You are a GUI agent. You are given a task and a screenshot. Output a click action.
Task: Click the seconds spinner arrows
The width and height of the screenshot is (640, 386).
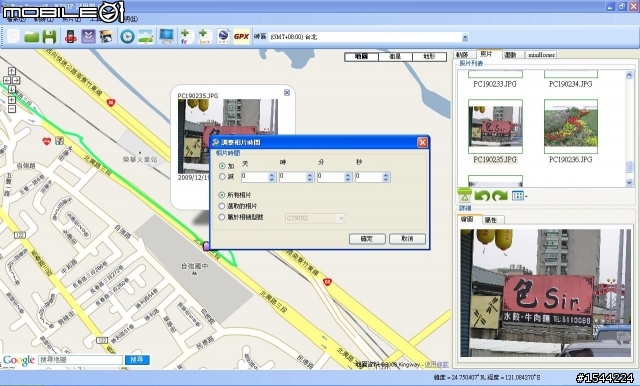click(386, 177)
